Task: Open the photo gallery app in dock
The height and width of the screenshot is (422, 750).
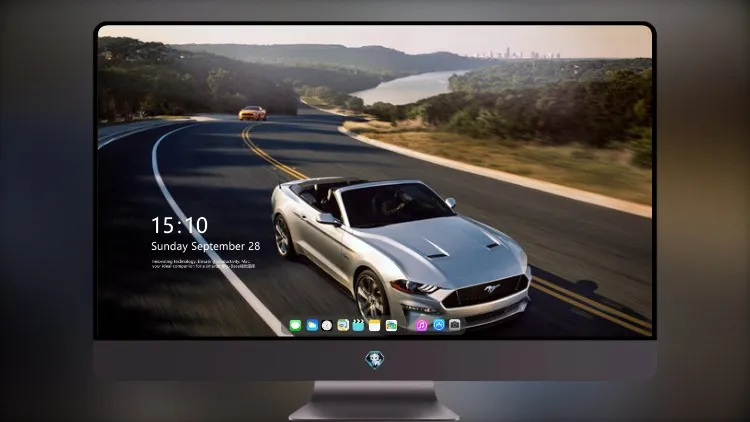Action: click(391, 326)
